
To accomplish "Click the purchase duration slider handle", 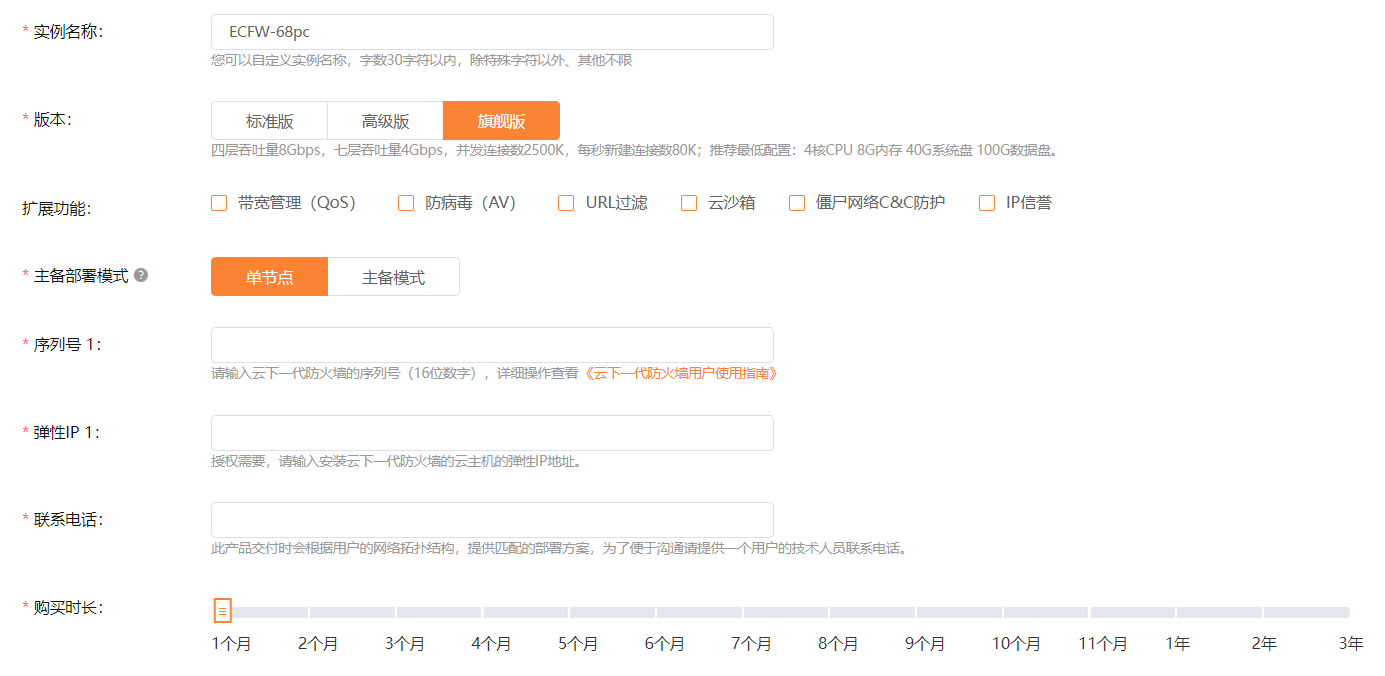I will pos(222,610).
